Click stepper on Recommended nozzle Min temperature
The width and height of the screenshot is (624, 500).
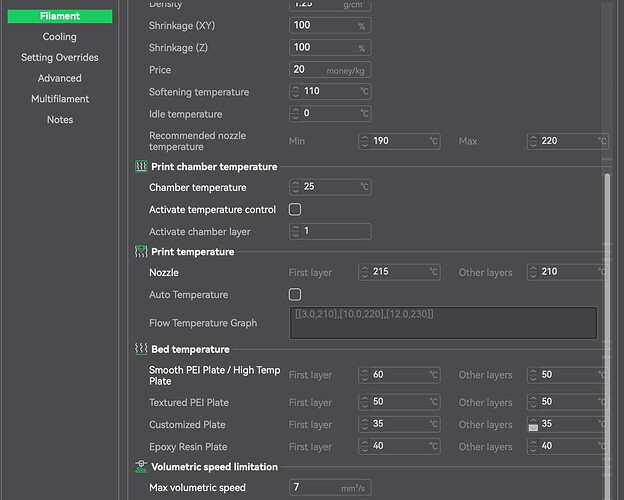(365, 141)
